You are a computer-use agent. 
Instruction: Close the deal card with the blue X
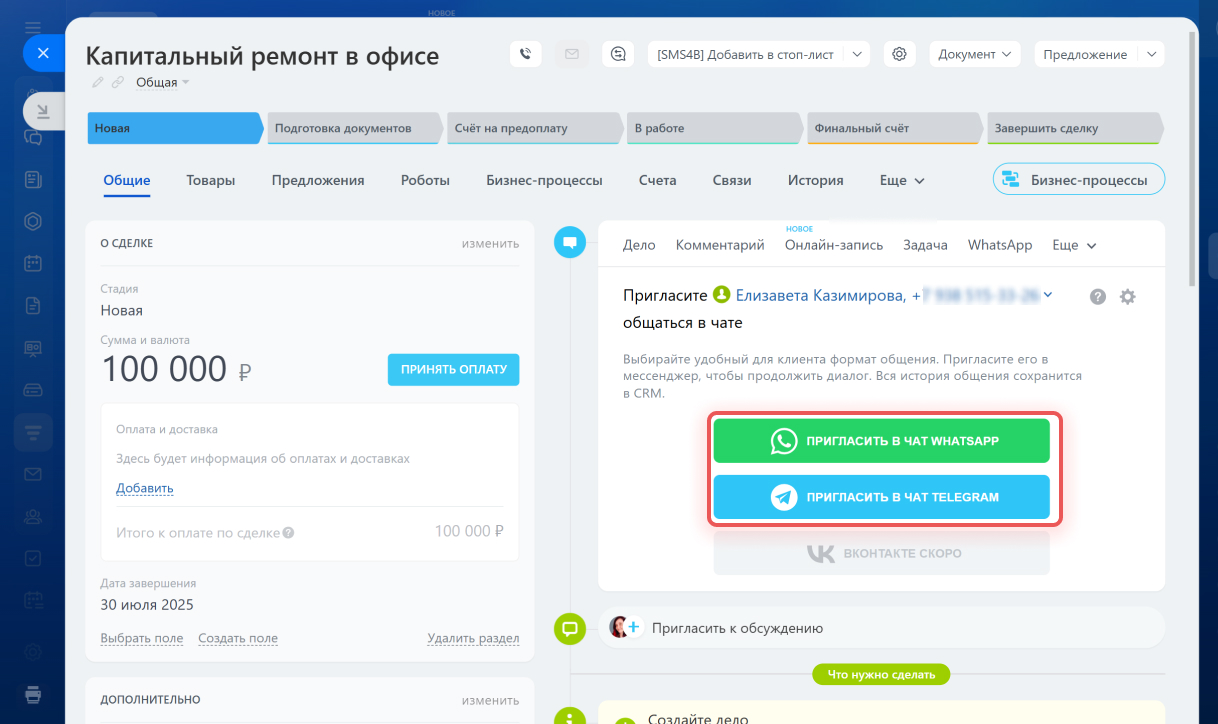point(43,53)
